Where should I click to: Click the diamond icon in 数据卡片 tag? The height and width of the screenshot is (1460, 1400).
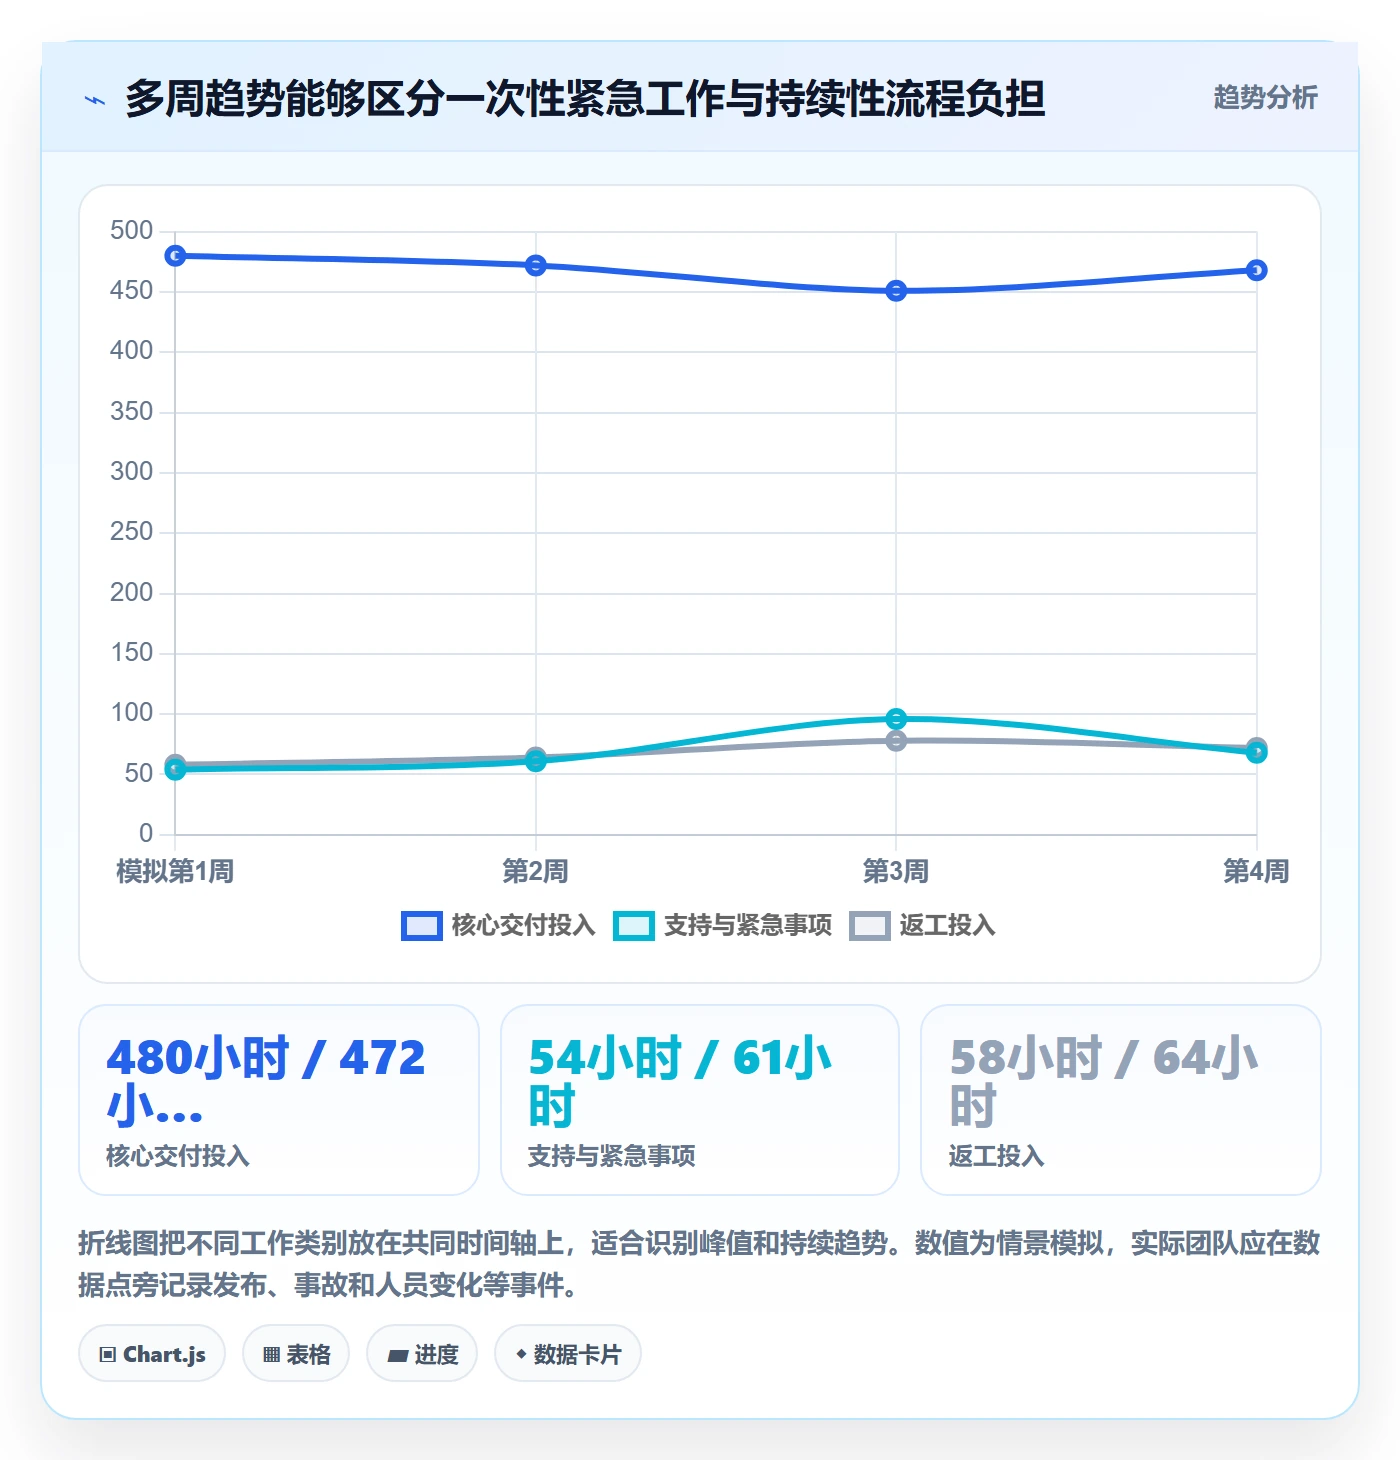(x=521, y=1354)
